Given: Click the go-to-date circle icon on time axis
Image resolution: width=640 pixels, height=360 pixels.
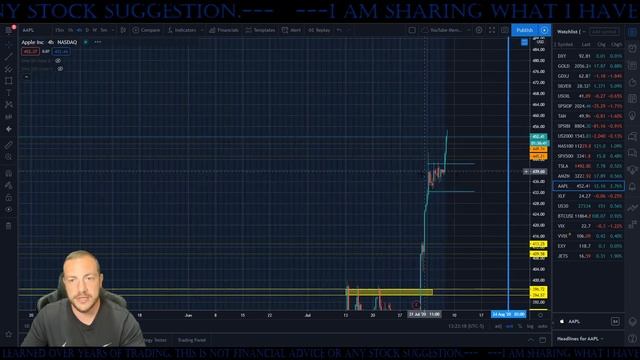Looking at the screenshot, I should pyautogui.click(x=540, y=315).
